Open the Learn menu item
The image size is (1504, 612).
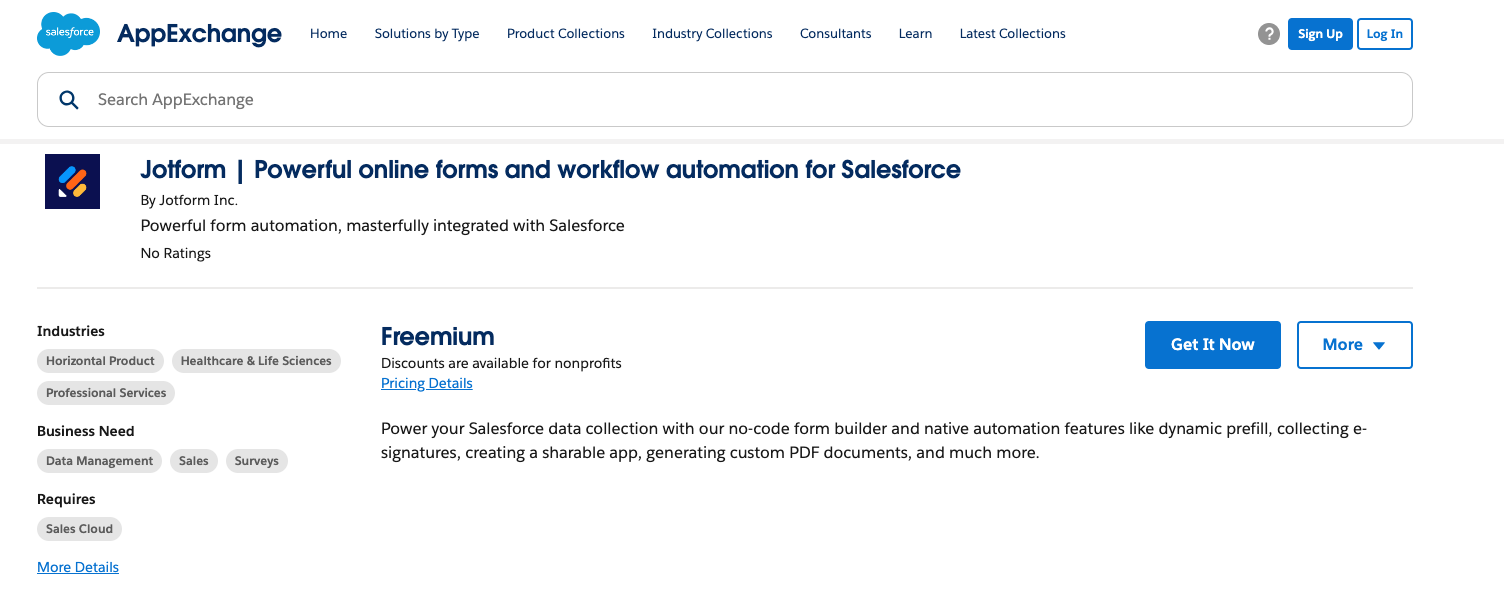pos(915,34)
